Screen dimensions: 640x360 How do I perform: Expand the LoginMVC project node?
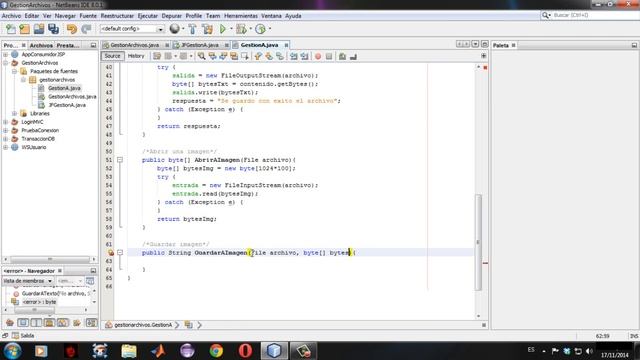click(x=6, y=122)
